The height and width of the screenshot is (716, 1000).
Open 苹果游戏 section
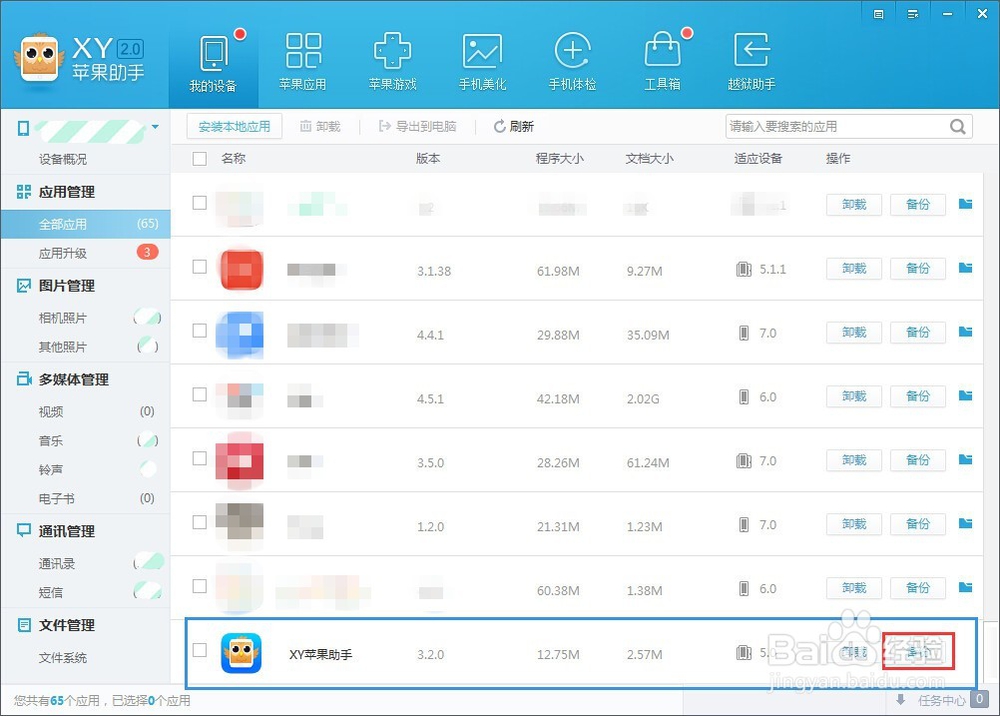pyautogui.click(x=392, y=62)
